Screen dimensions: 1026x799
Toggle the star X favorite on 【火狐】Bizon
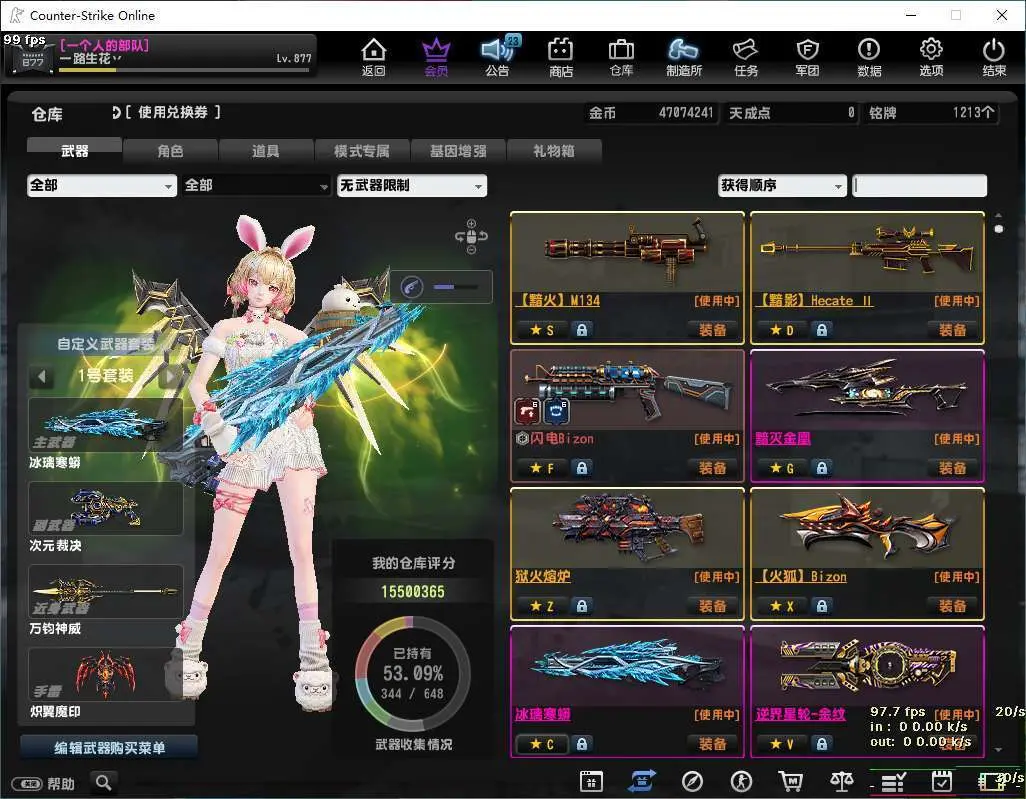783,606
